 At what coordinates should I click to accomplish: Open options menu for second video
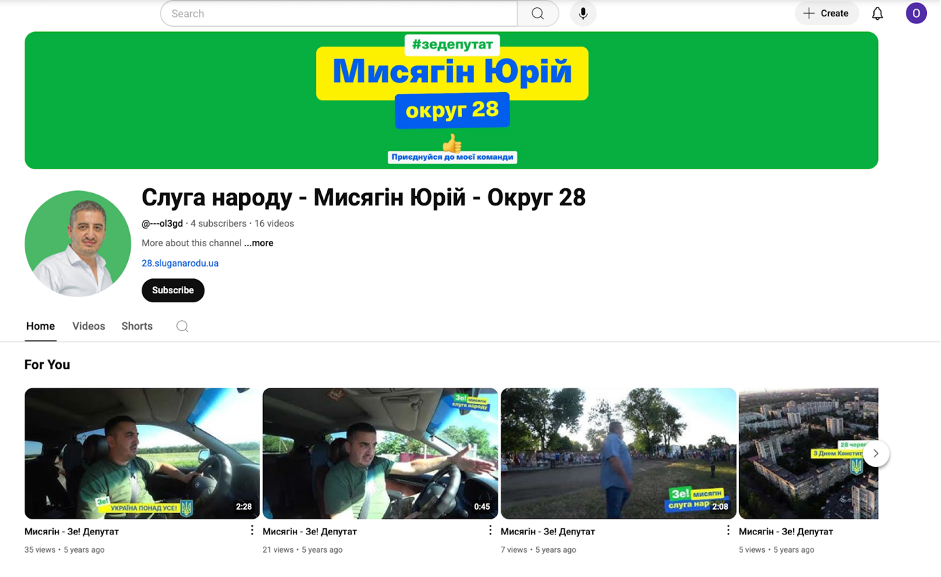pyautogui.click(x=490, y=531)
